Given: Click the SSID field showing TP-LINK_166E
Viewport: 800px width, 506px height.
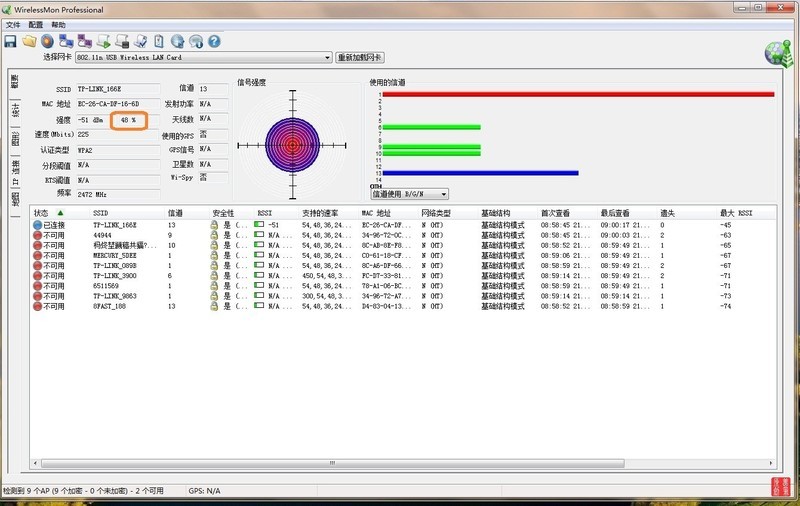Looking at the screenshot, I should coord(118,89).
